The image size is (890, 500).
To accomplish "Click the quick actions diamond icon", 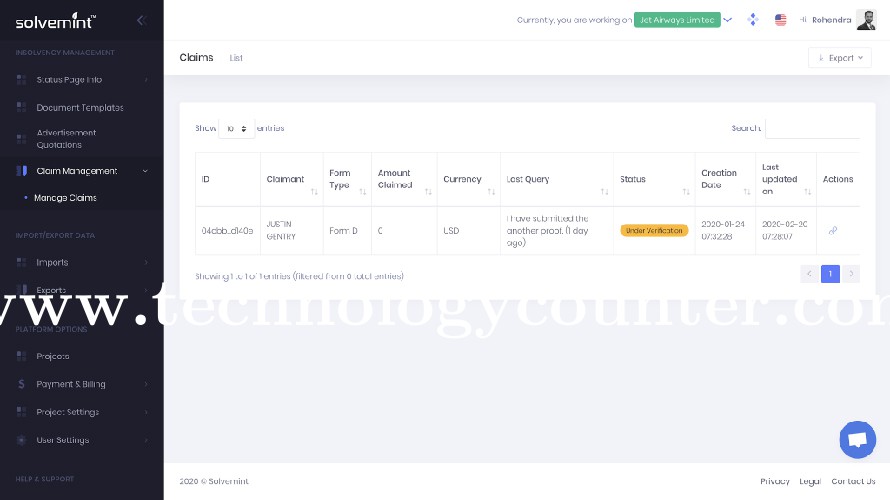I will 753,20.
